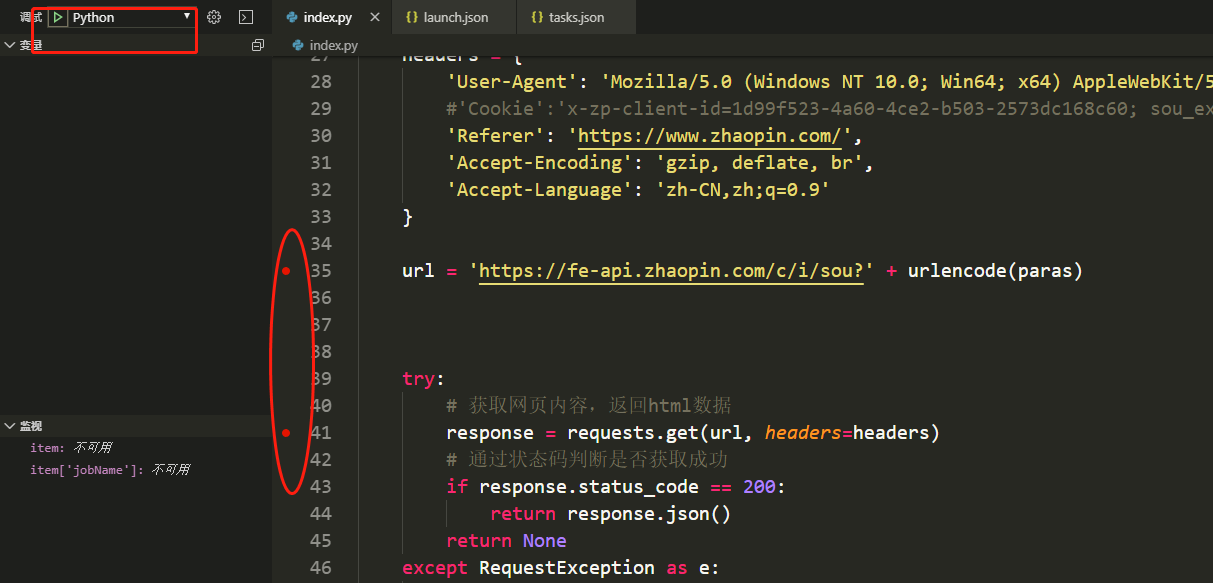Click the 'User-Agent' key on line 28

(x=512, y=82)
